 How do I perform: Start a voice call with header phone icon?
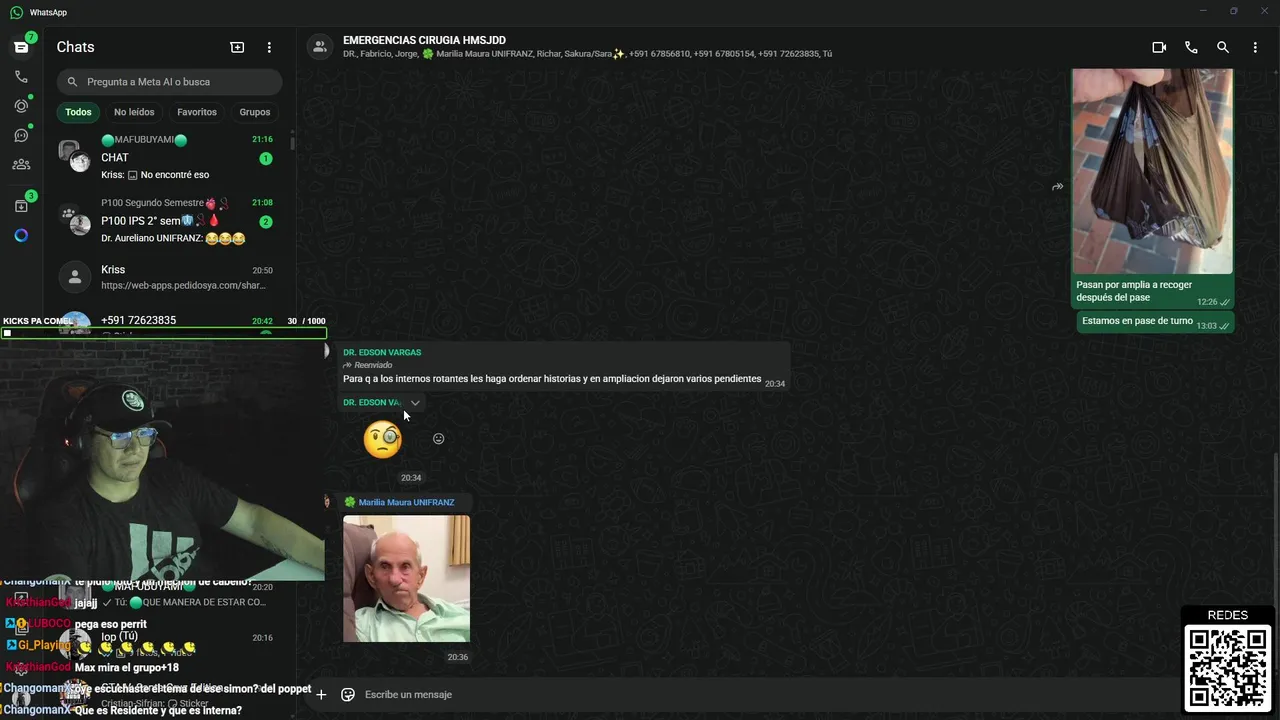[x=1191, y=47]
